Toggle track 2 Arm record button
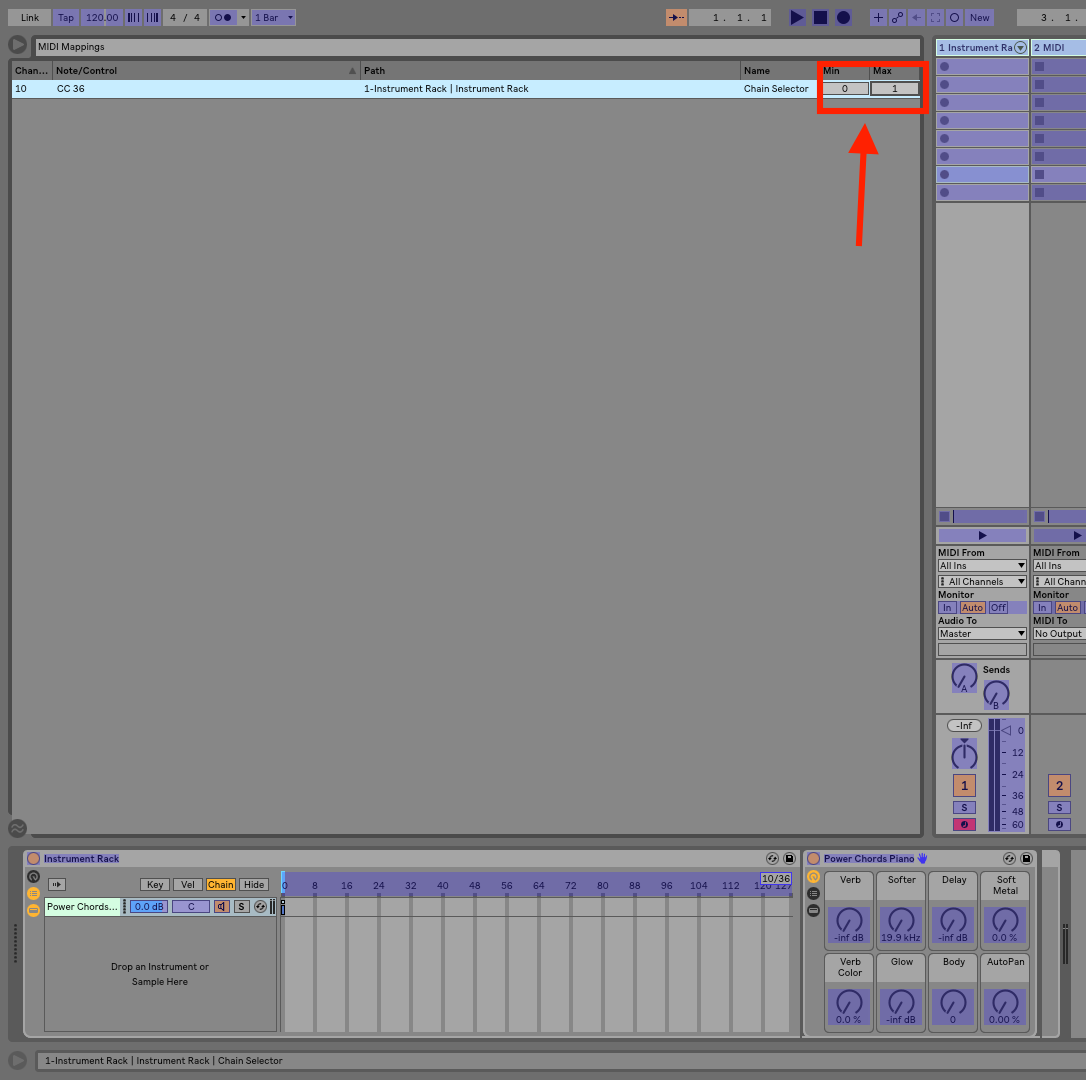Screen dimensions: 1086x1080 pos(1059,824)
